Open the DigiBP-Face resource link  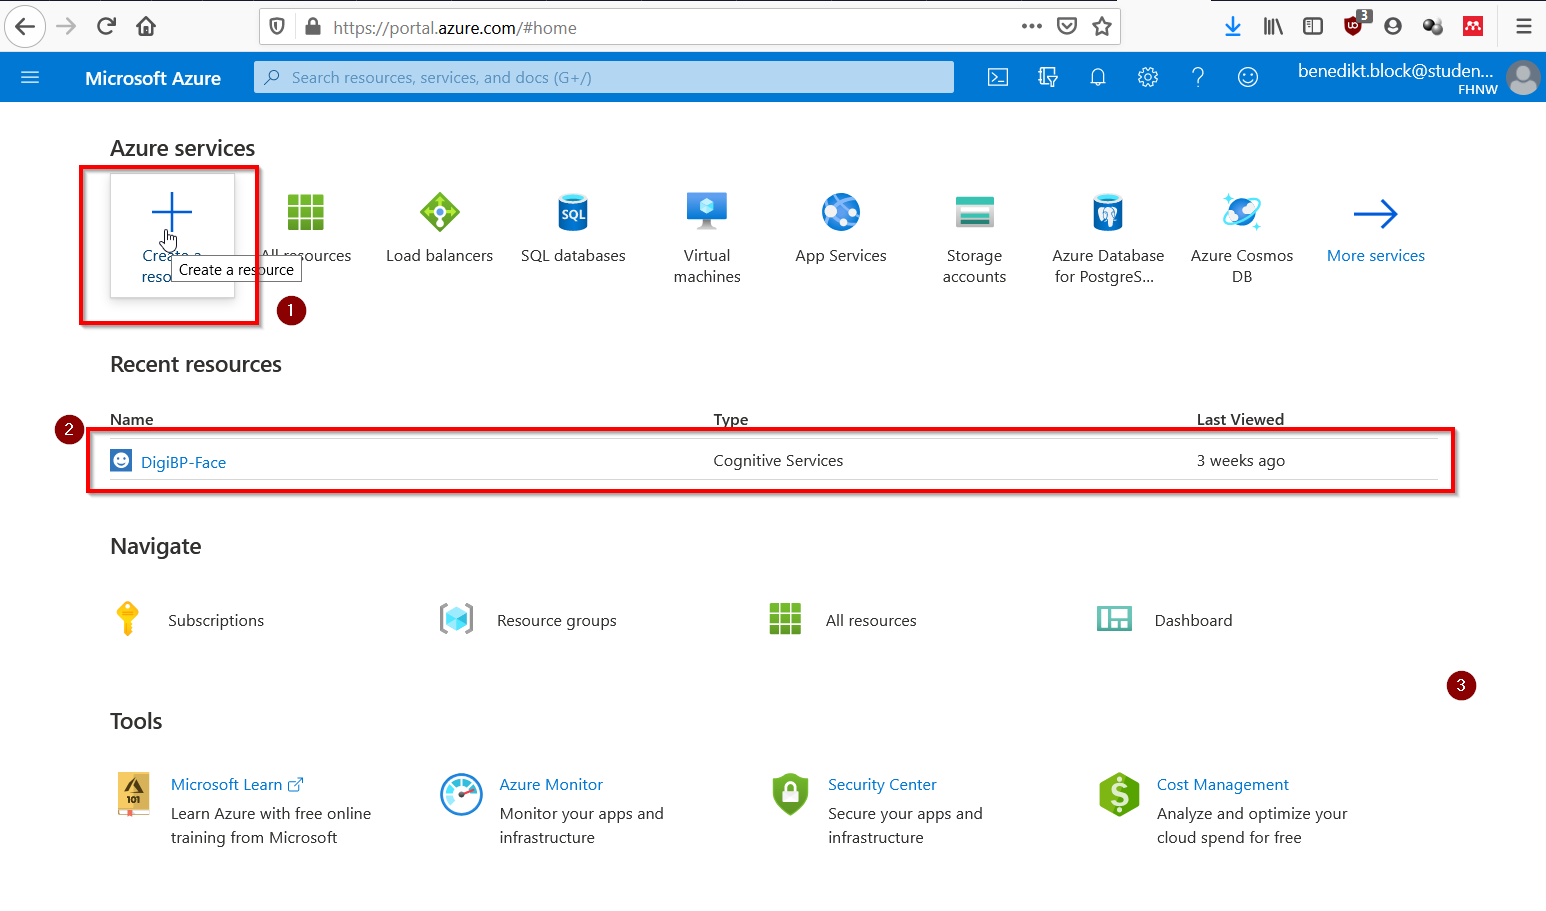coord(183,462)
